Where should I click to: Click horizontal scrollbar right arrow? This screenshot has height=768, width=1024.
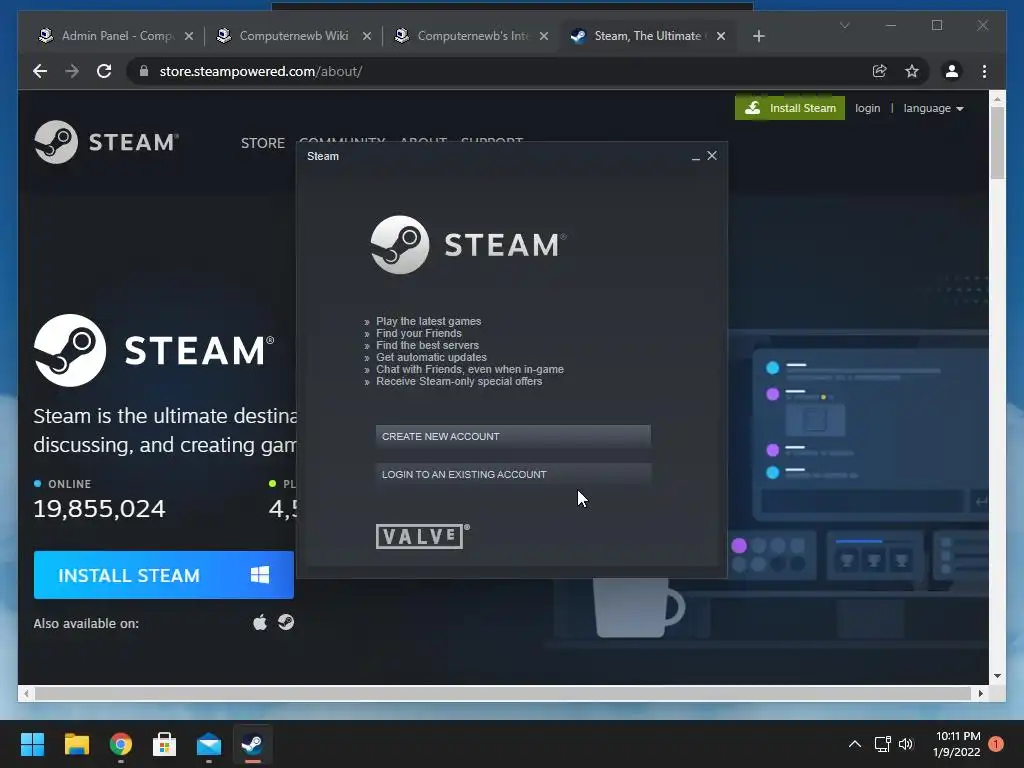pos(980,694)
